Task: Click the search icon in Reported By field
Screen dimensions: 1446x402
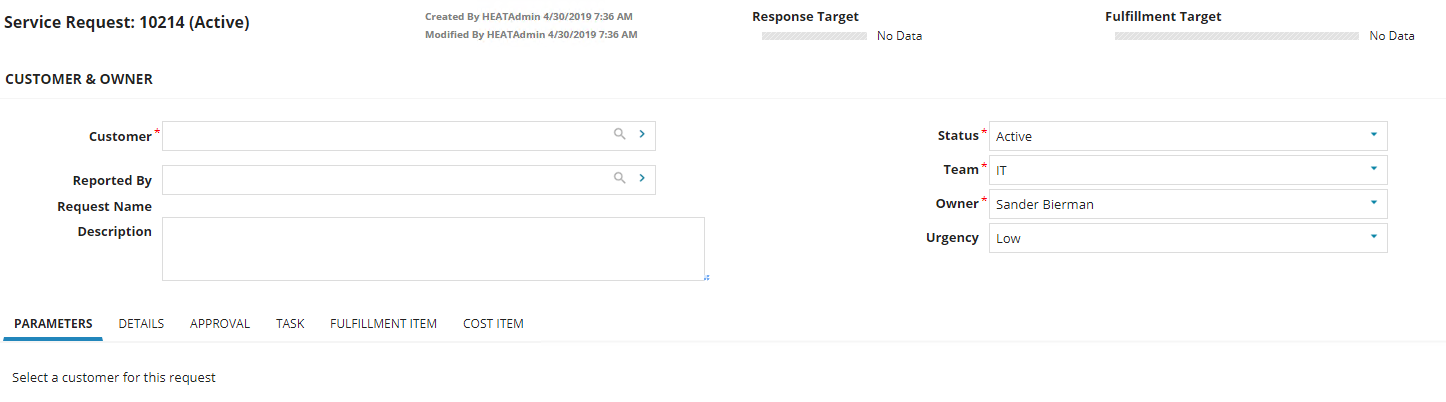Action: (x=620, y=177)
